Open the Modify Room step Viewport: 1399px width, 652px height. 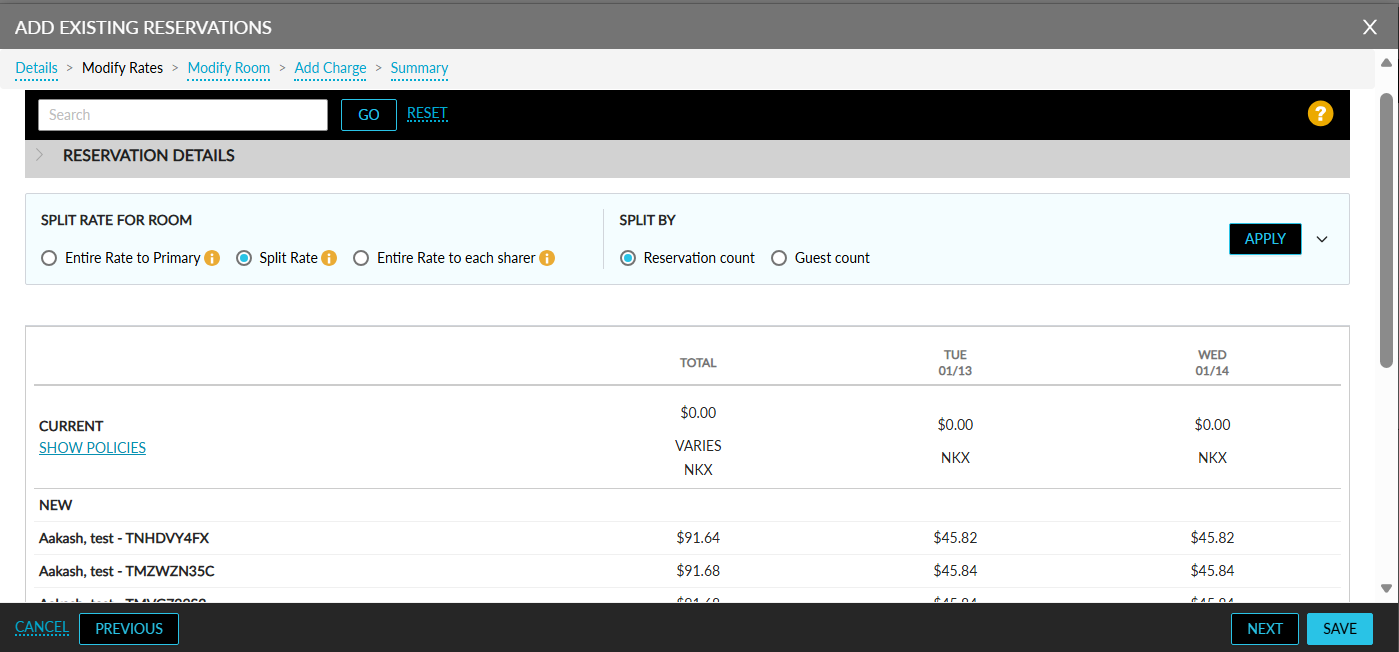point(229,68)
